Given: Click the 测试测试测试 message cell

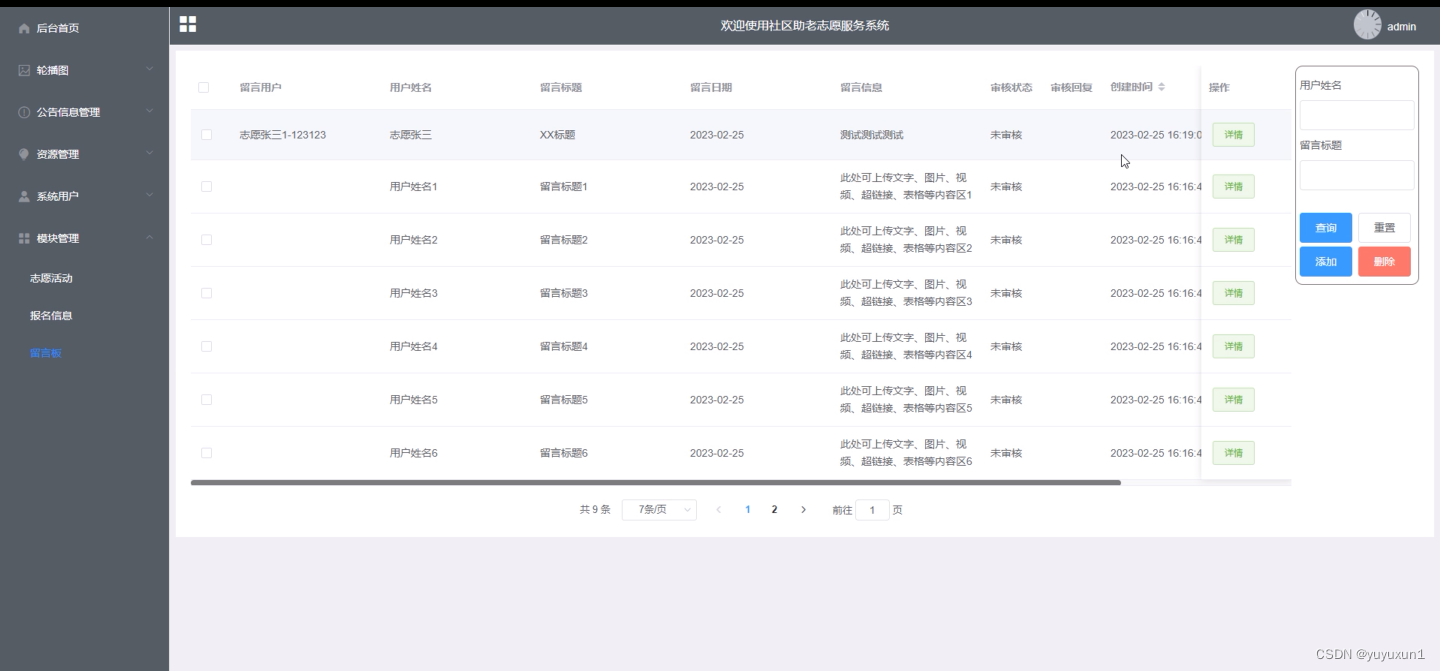Looking at the screenshot, I should (x=871, y=135).
